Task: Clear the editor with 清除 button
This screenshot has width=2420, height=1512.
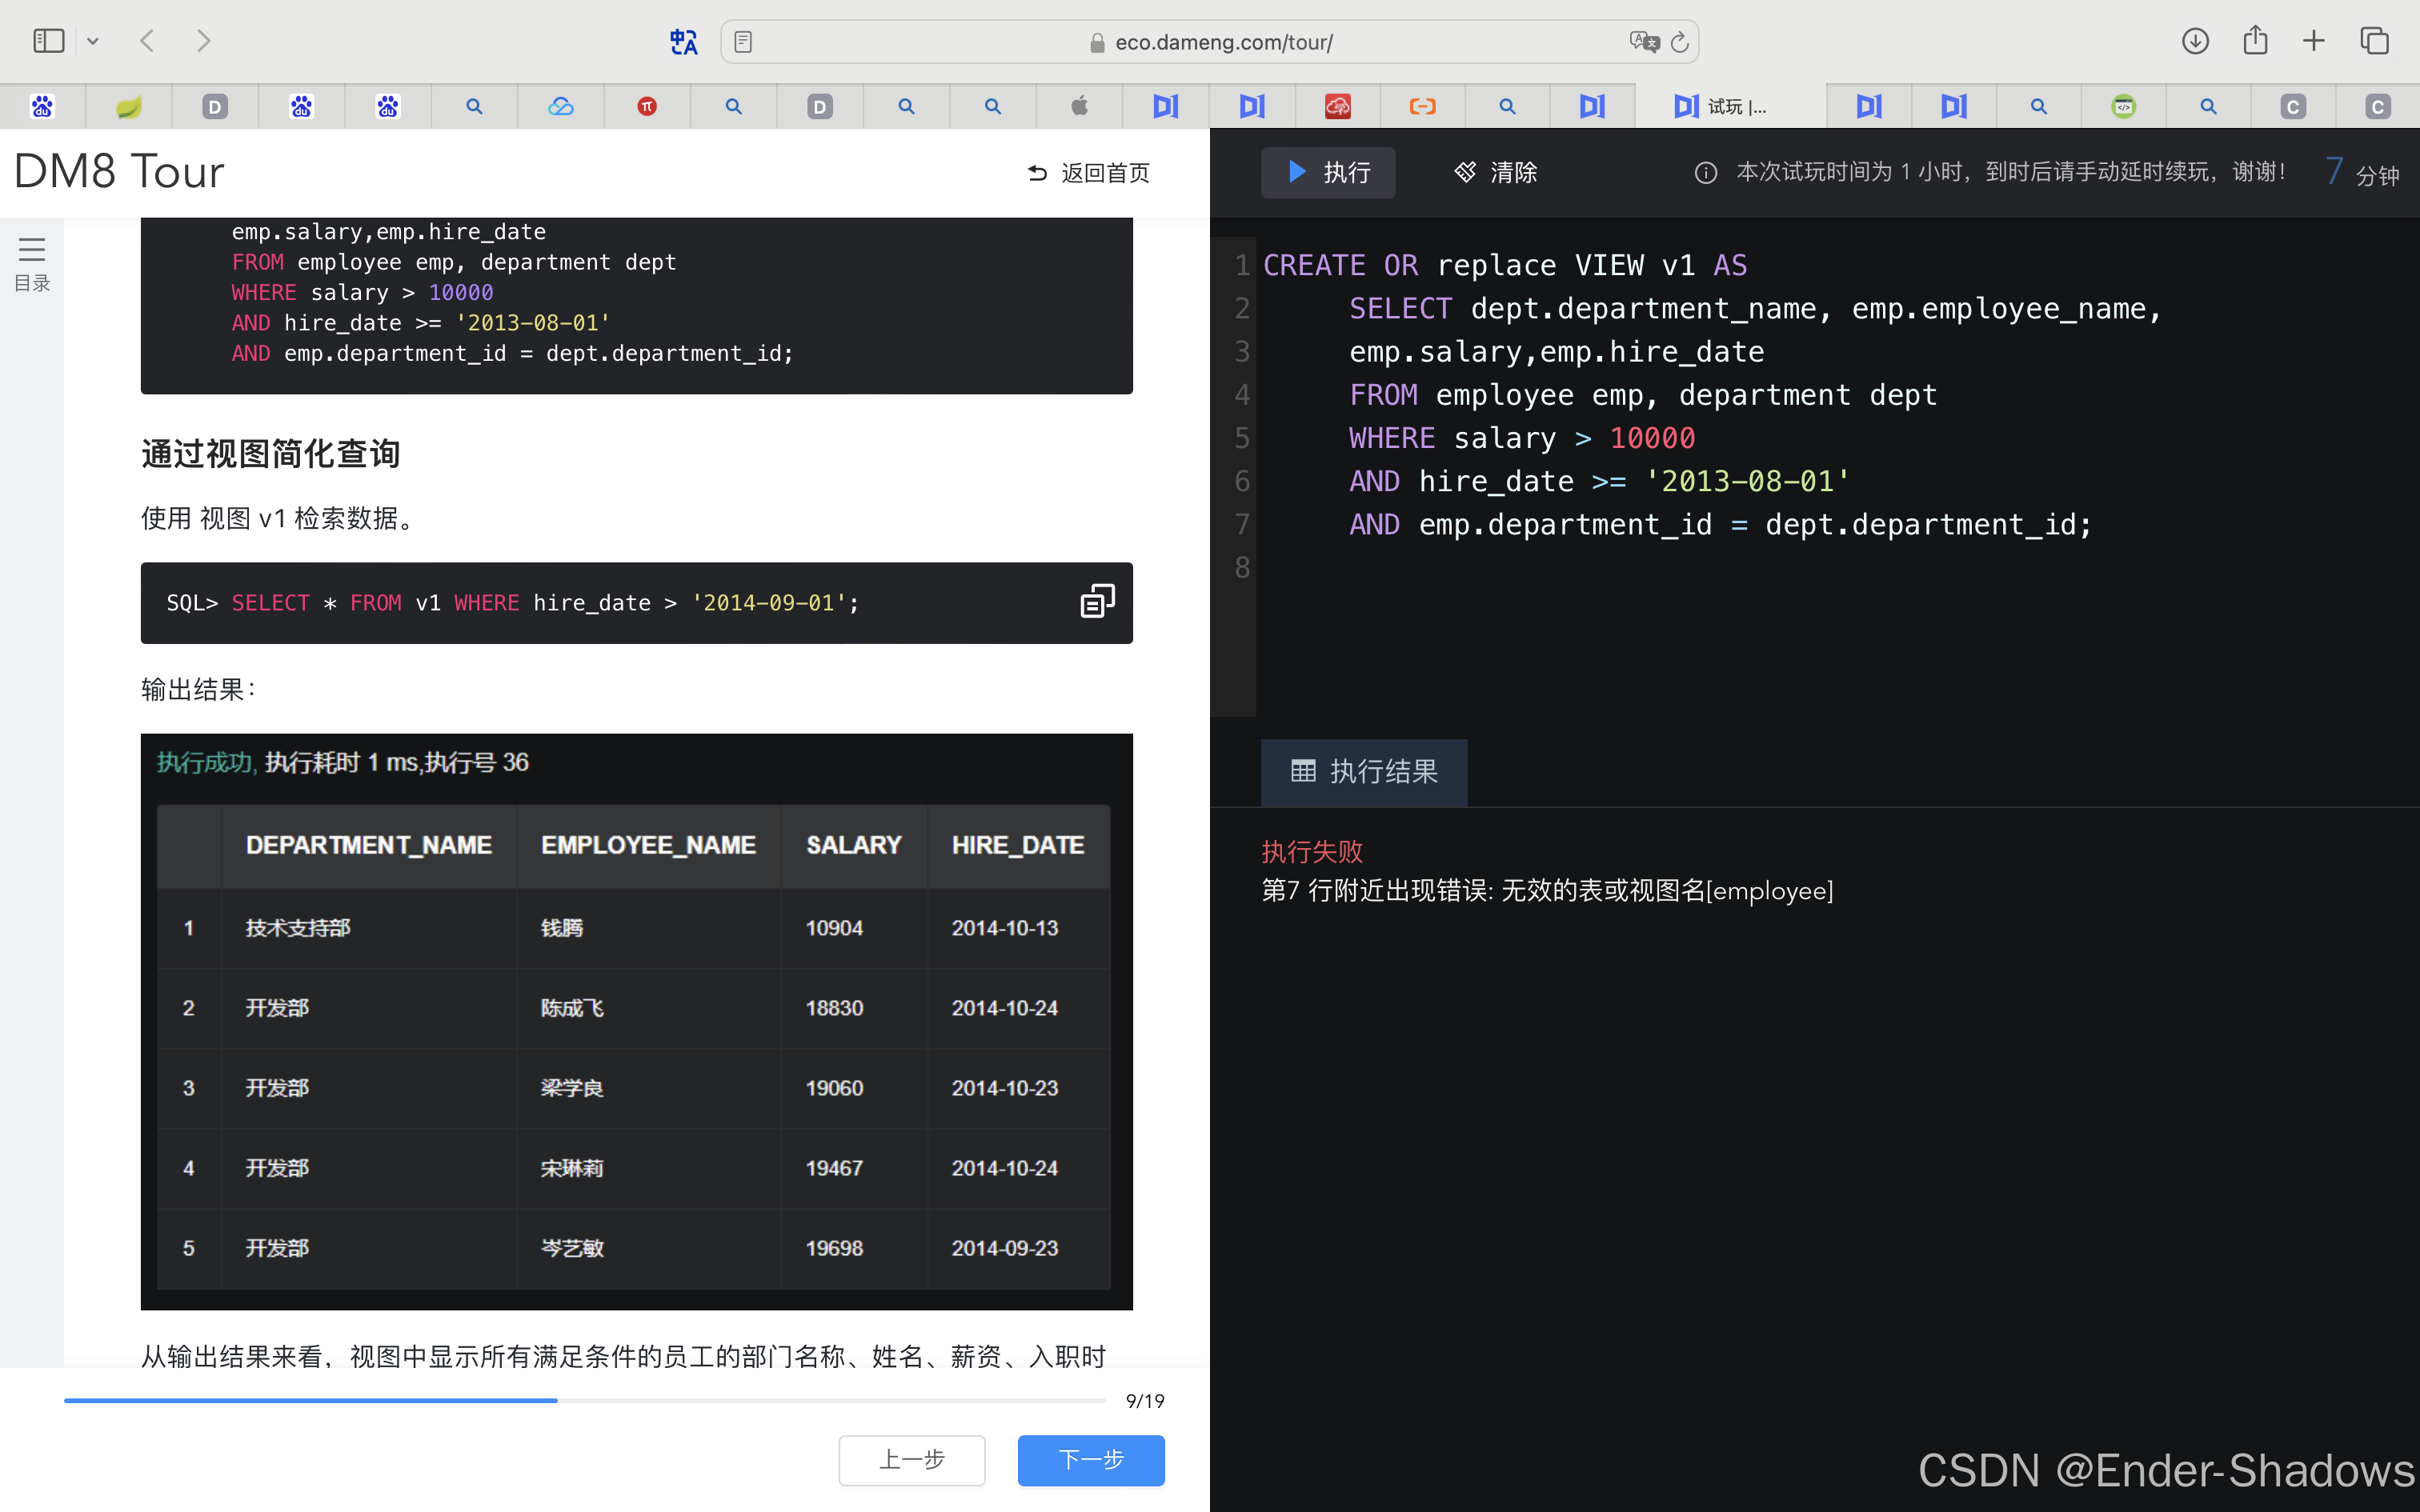Action: [1495, 172]
